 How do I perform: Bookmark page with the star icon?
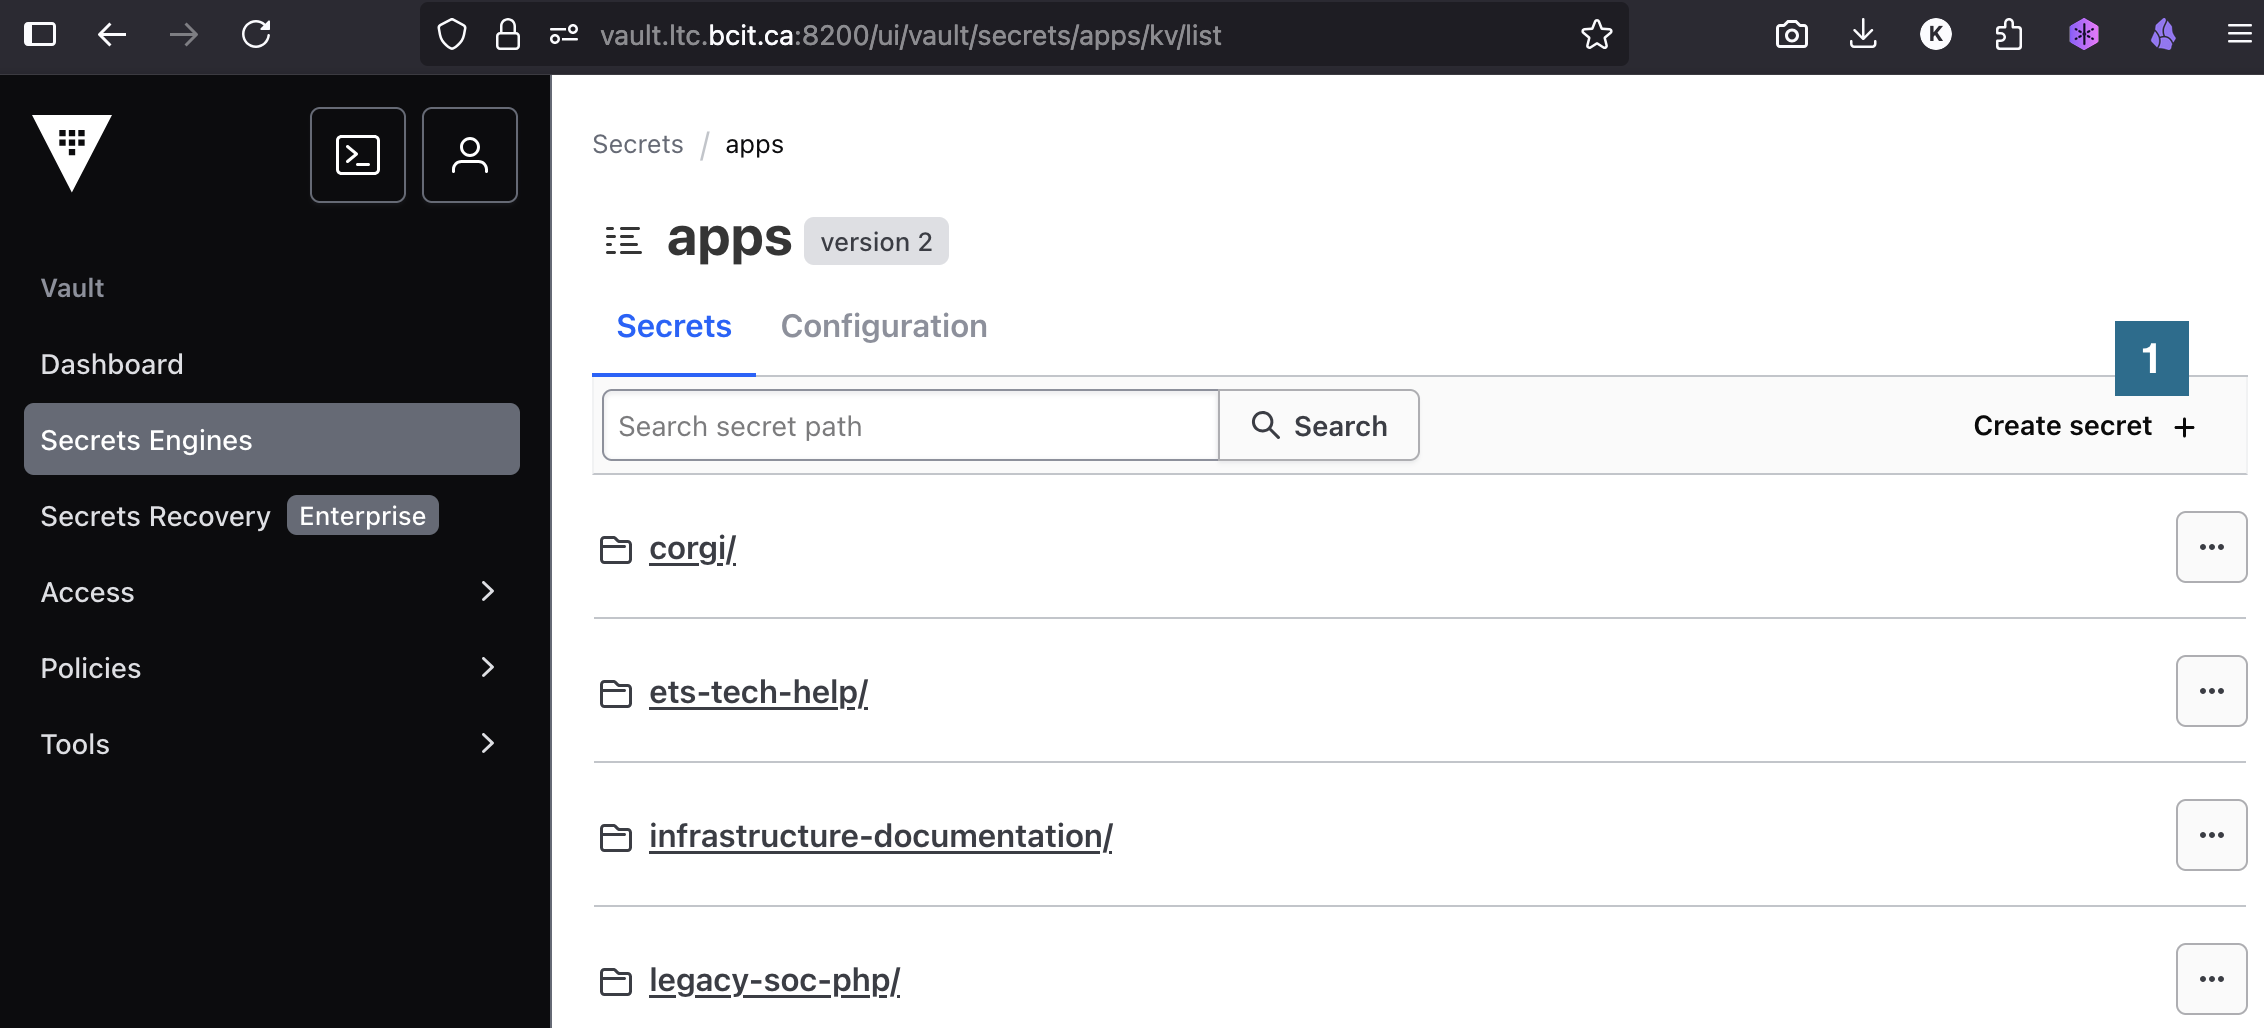click(x=1596, y=35)
